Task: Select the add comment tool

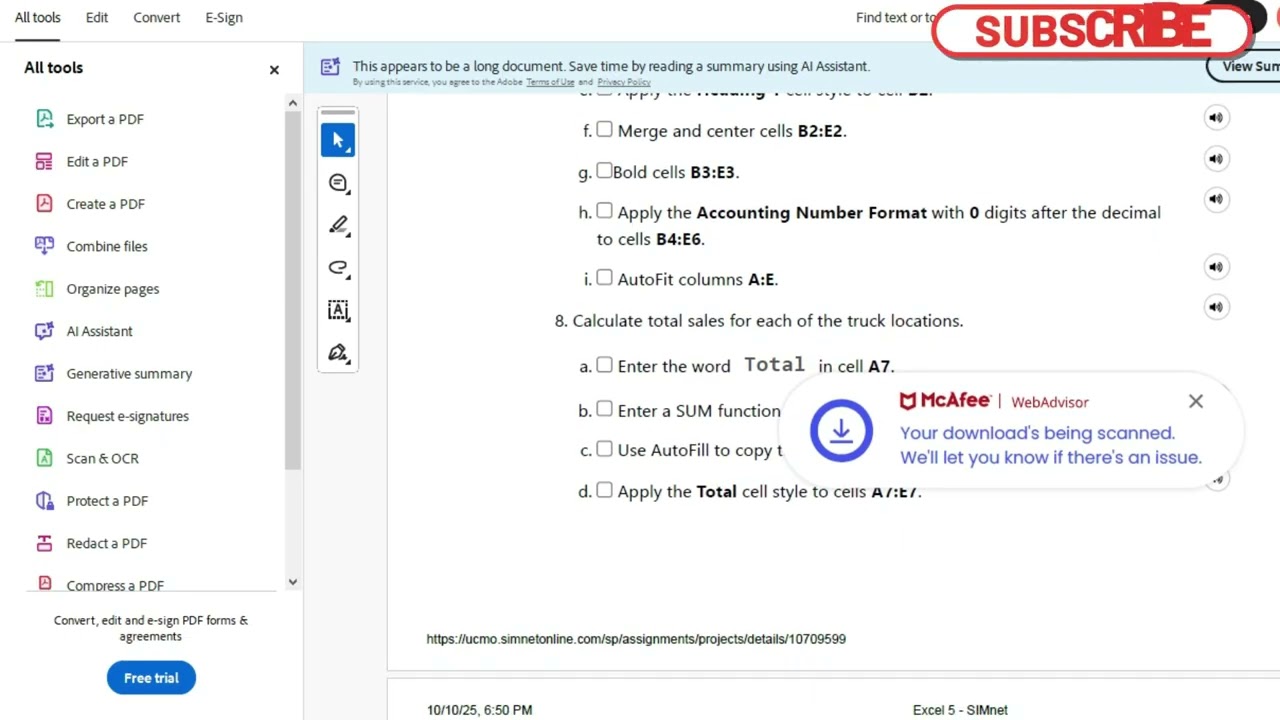Action: [338, 183]
